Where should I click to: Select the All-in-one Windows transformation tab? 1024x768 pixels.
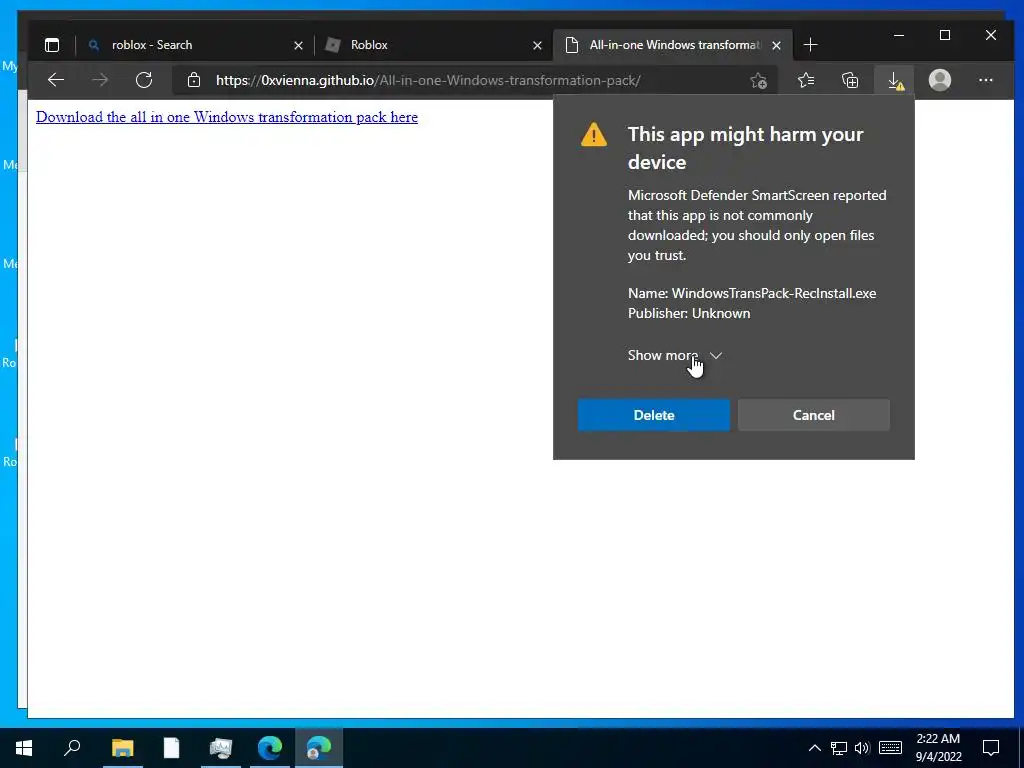click(x=673, y=45)
